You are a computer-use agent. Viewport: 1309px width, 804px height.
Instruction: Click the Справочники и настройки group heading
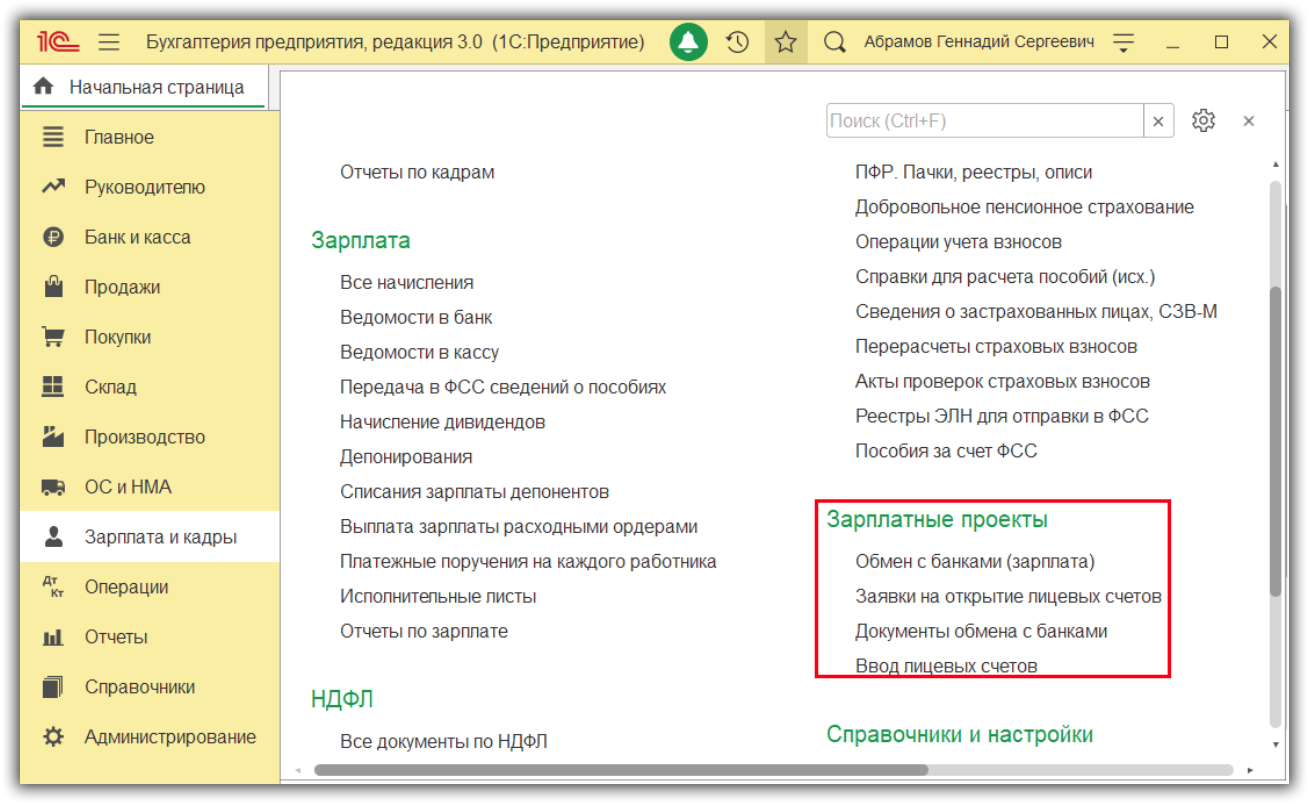click(960, 735)
